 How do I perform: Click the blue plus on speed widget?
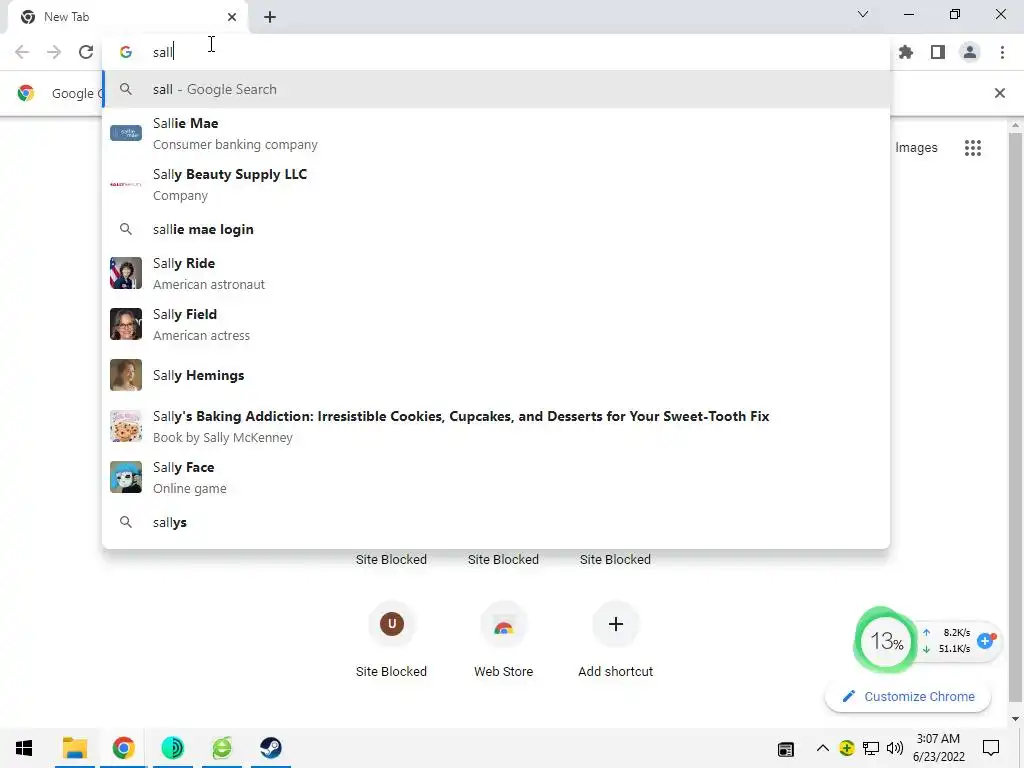985,641
